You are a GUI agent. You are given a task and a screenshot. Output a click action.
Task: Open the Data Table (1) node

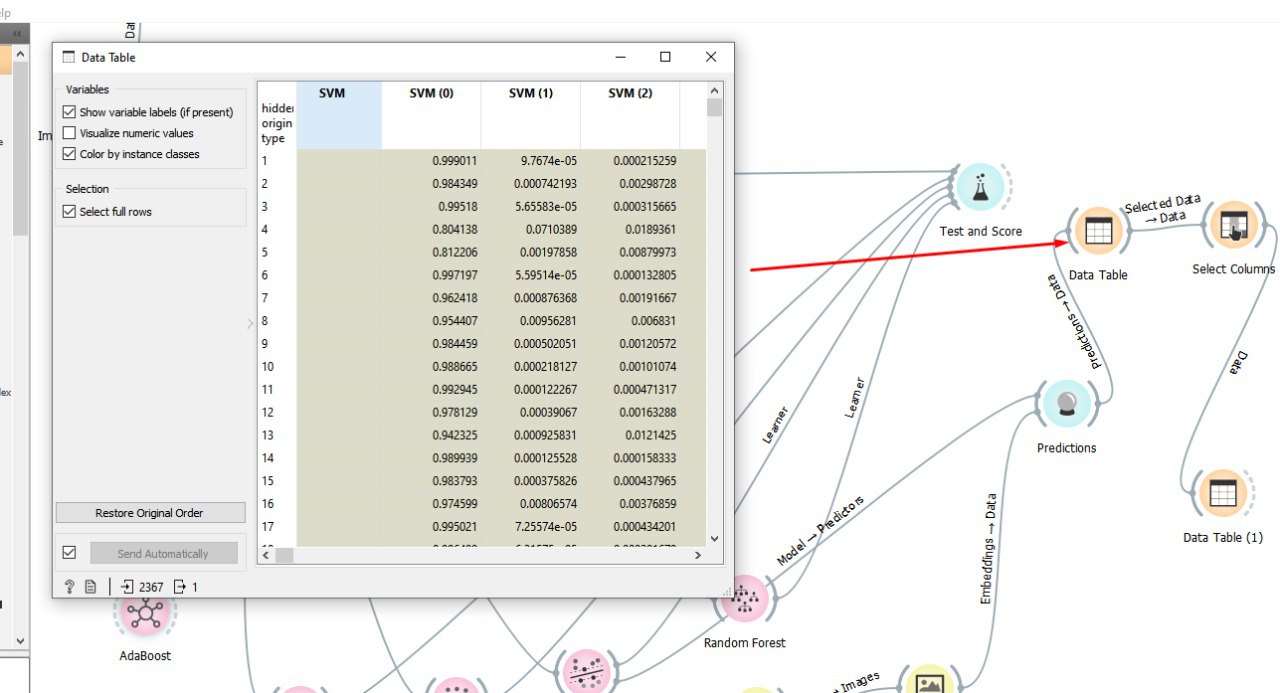tap(1222, 494)
